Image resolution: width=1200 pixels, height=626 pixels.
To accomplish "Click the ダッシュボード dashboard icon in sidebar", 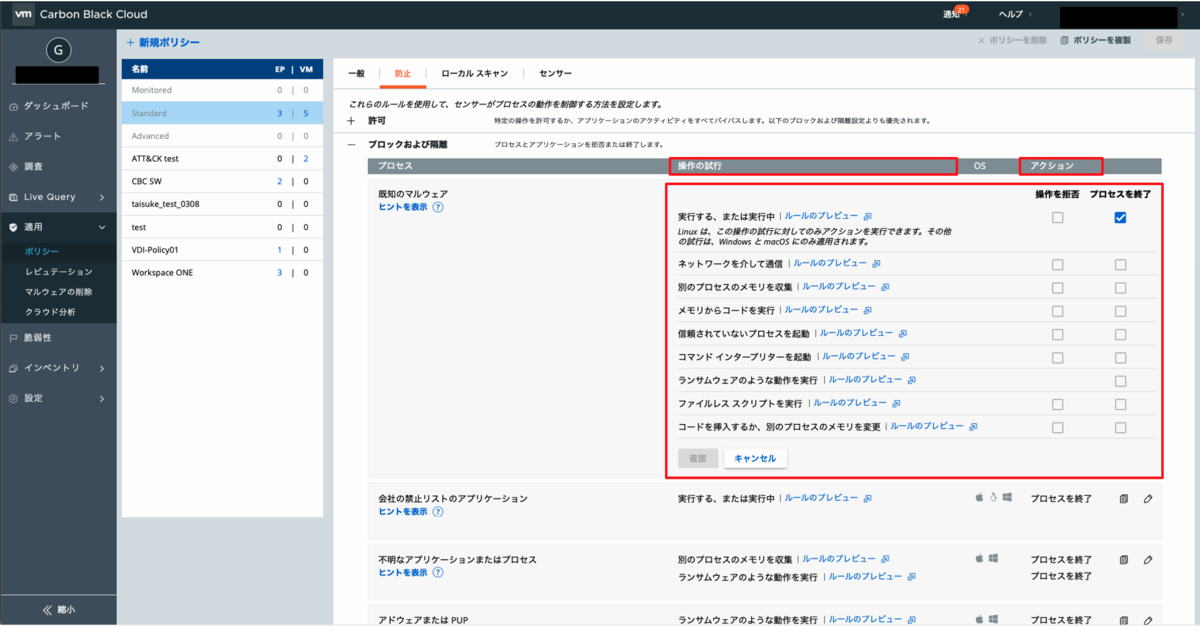I will point(13,106).
